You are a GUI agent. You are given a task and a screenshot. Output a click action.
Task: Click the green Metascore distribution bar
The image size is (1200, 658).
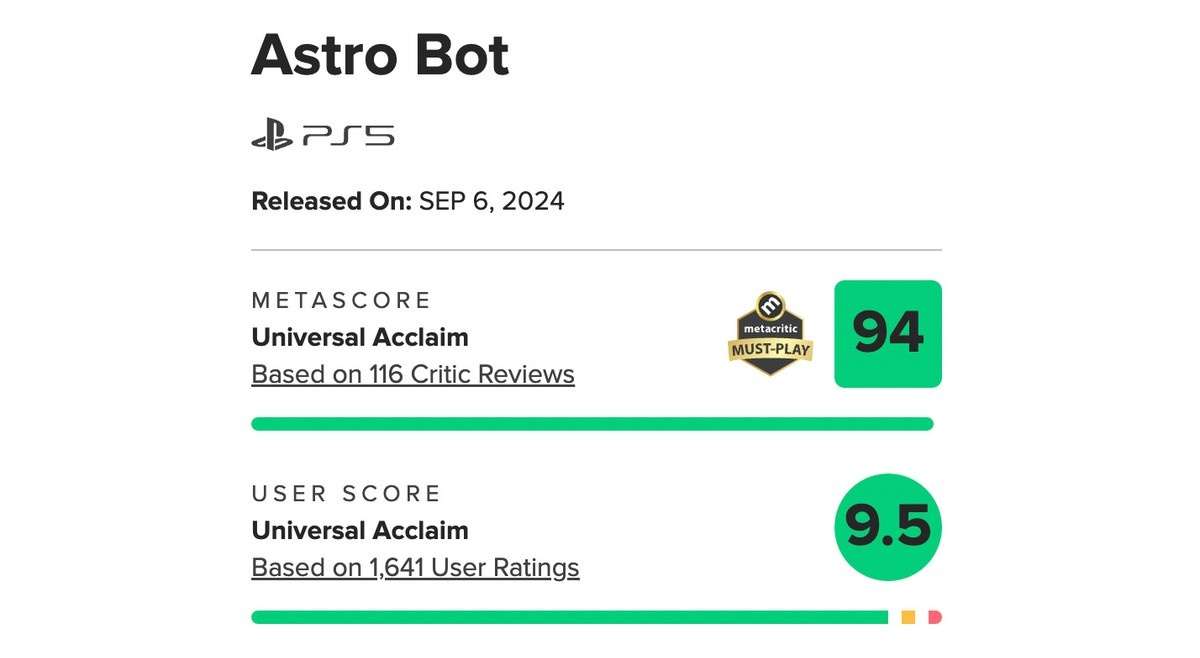(592, 424)
